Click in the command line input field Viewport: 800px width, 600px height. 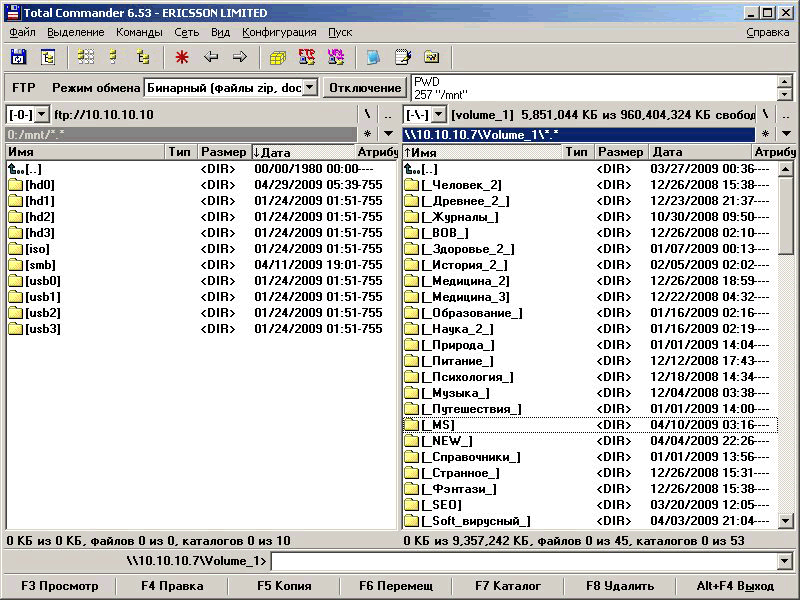[524, 561]
